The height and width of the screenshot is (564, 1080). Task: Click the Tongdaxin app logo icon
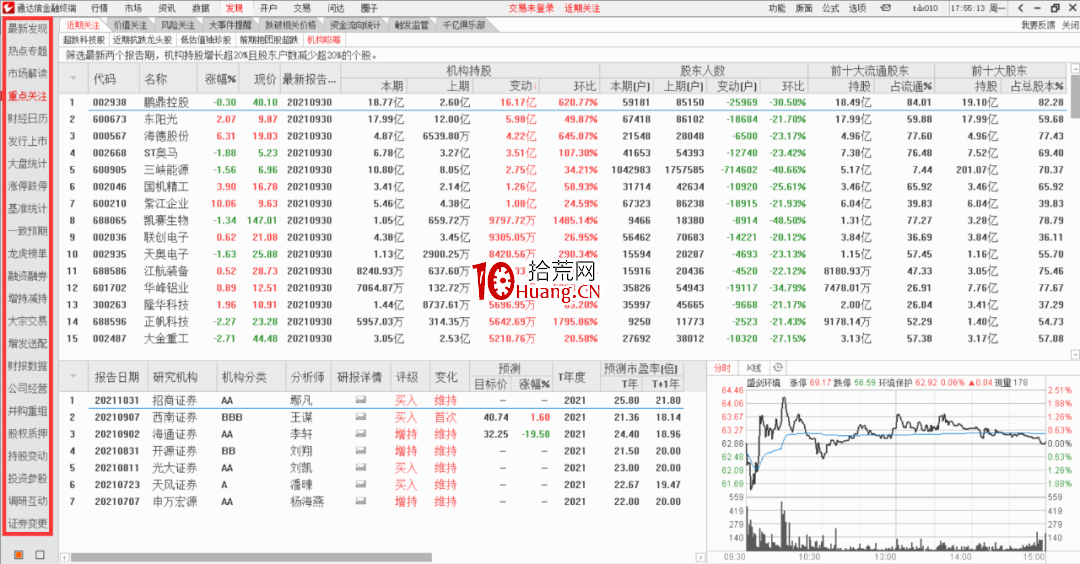point(8,8)
